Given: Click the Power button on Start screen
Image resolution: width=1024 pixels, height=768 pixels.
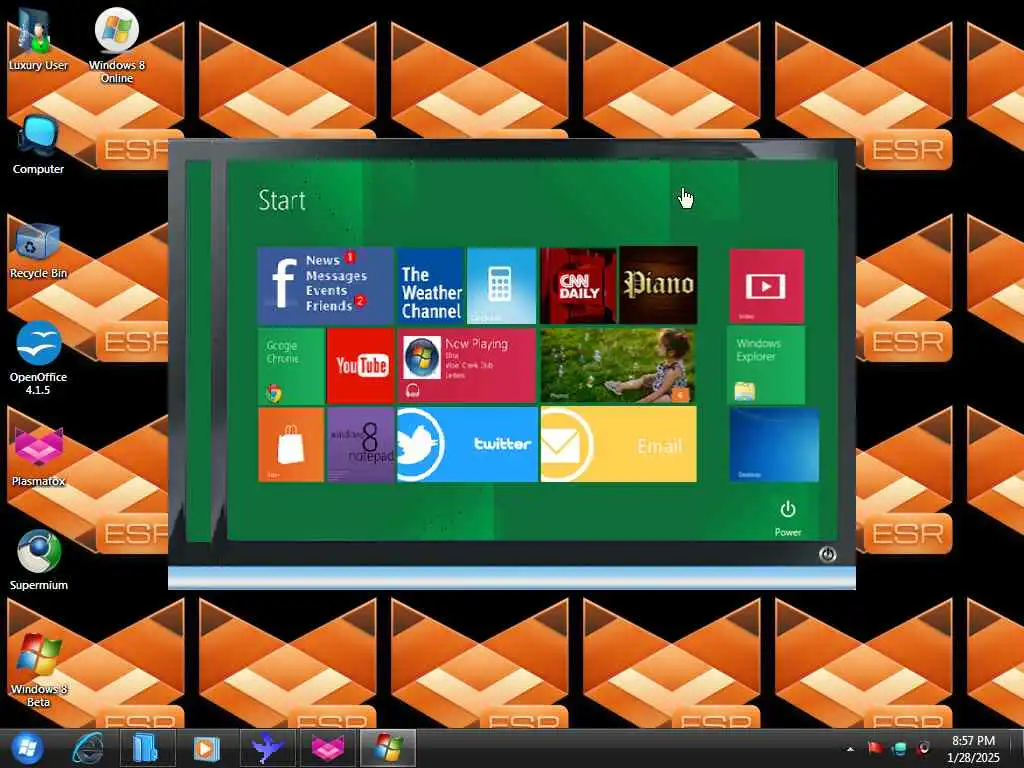Looking at the screenshot, I should pyautogui.click(x=788, y=519).
